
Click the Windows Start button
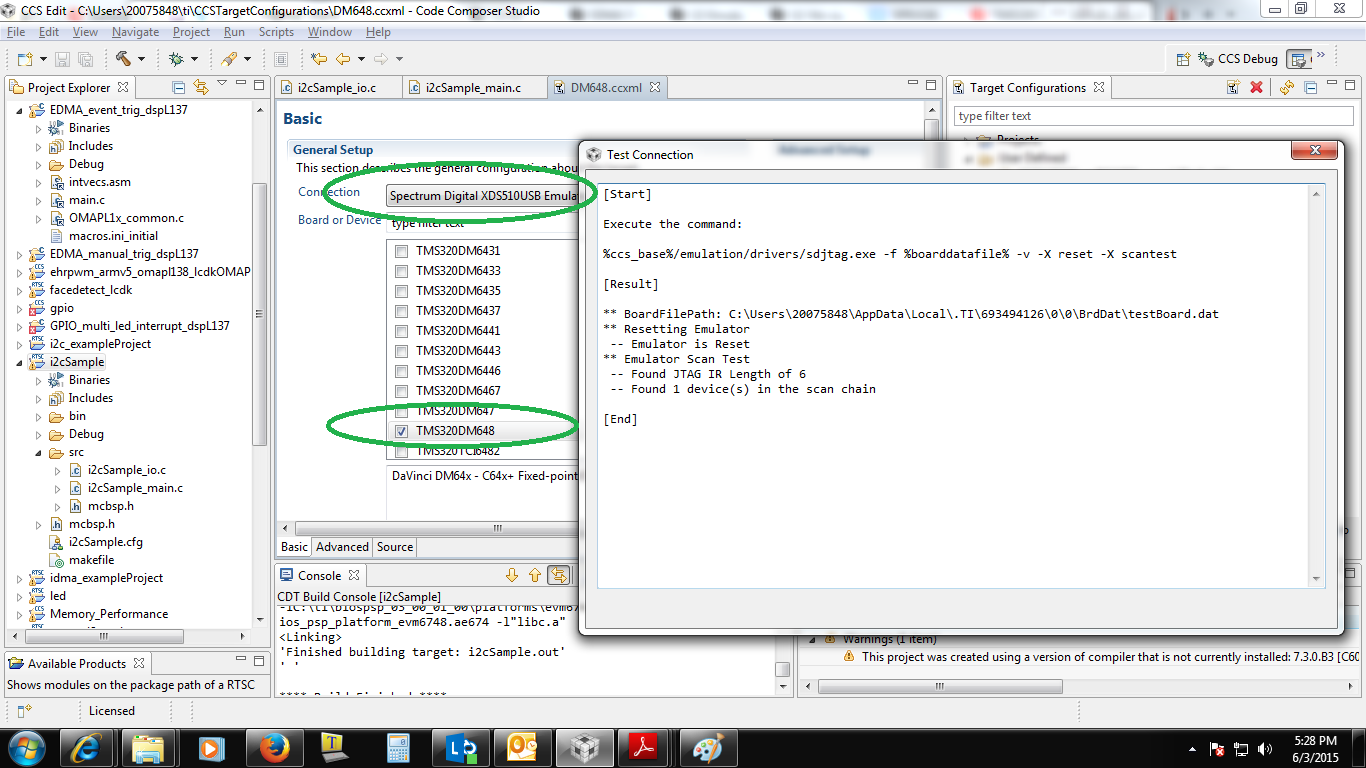26,747
